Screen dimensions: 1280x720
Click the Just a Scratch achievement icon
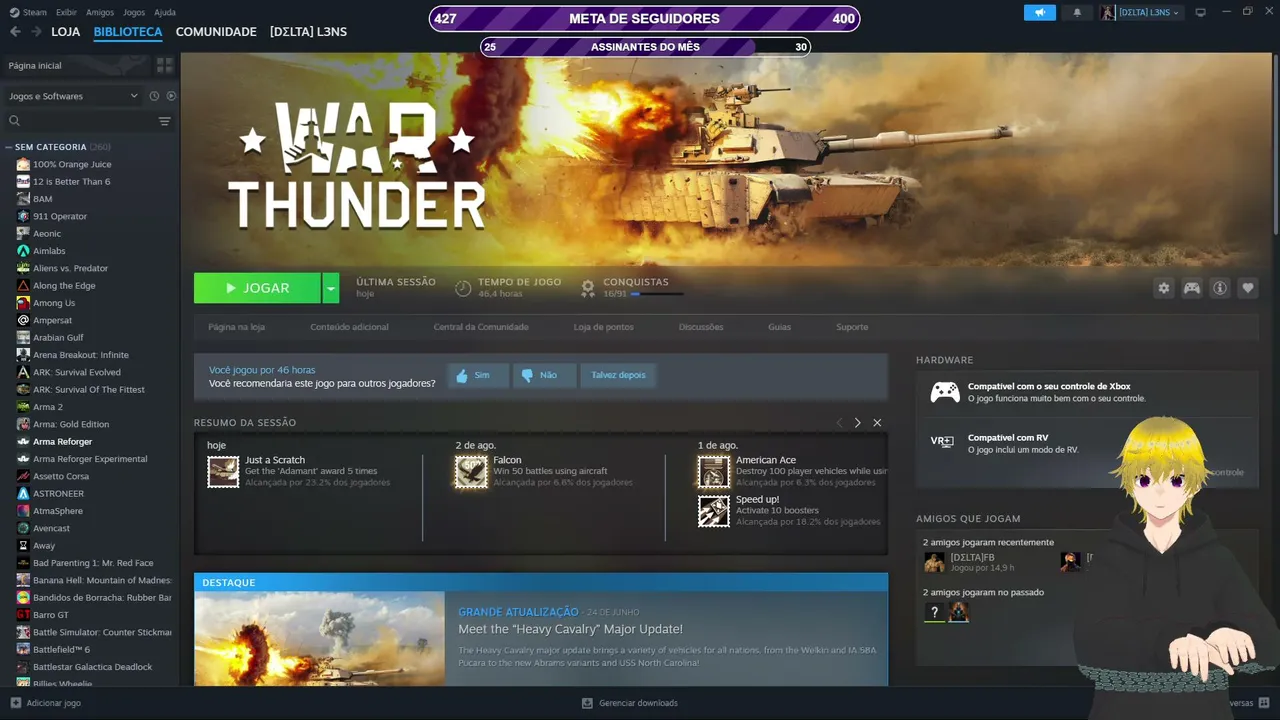223,472
